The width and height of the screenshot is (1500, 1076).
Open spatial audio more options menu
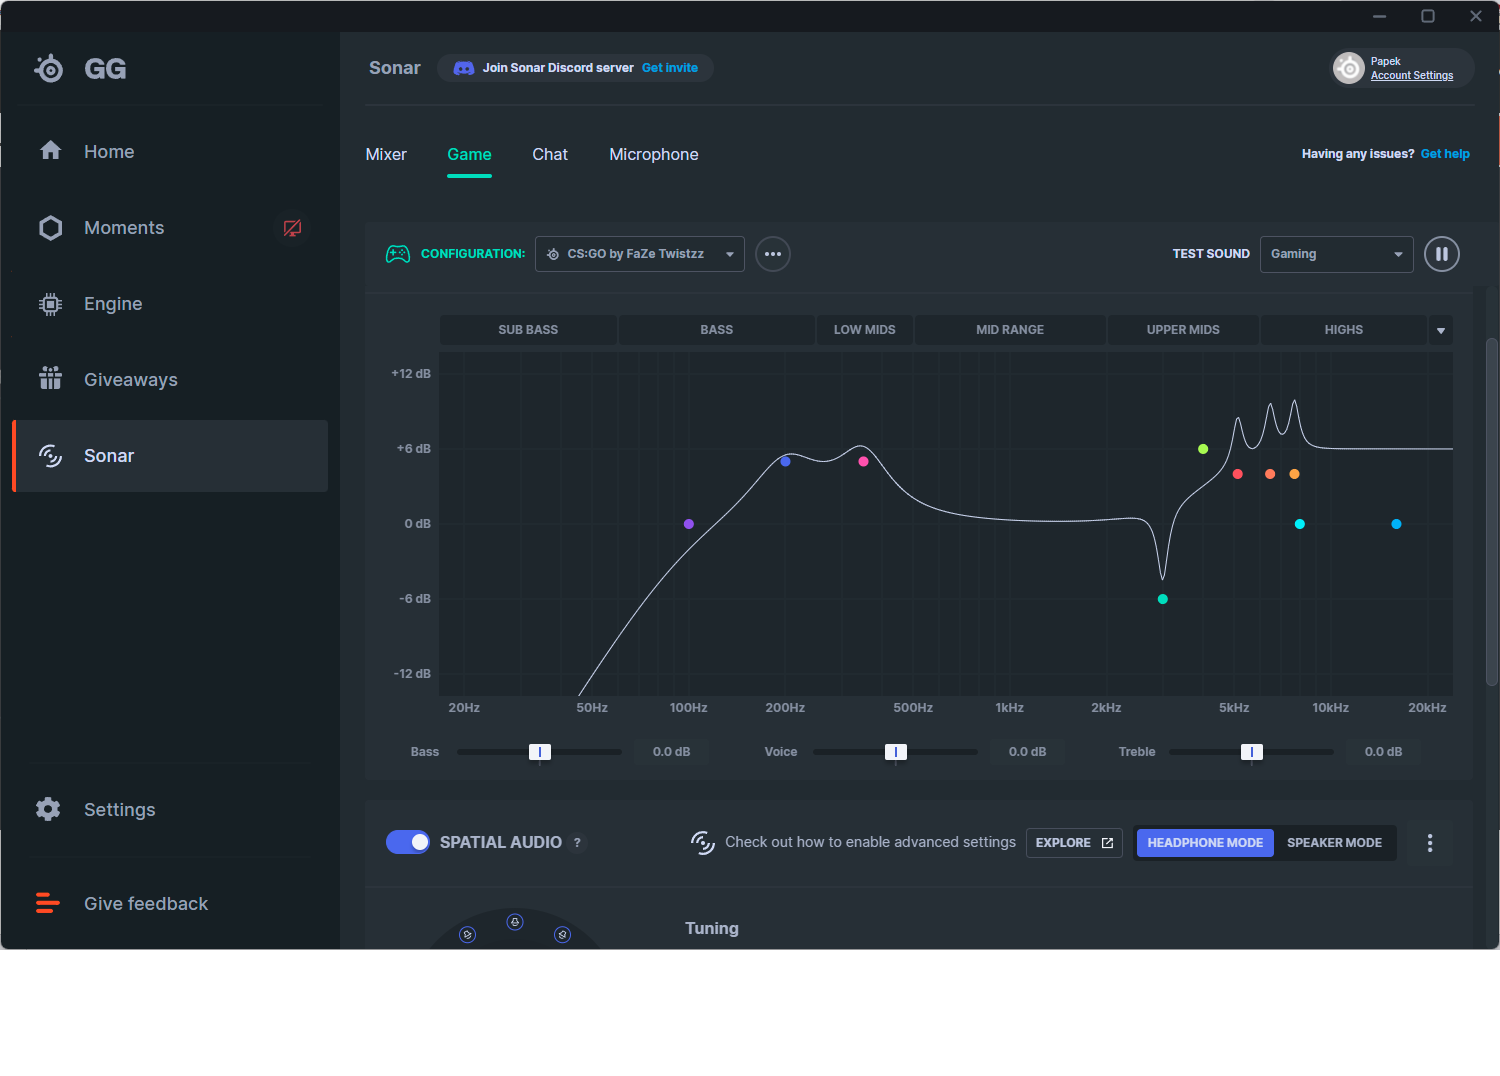coord(1430,843)
